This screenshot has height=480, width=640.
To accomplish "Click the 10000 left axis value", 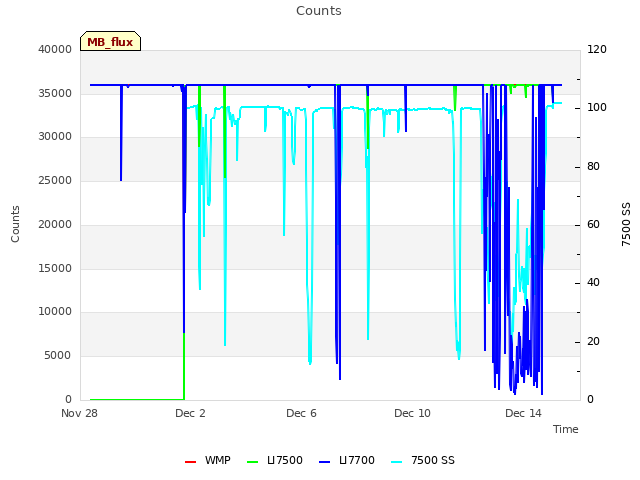I will pos(55,312).
